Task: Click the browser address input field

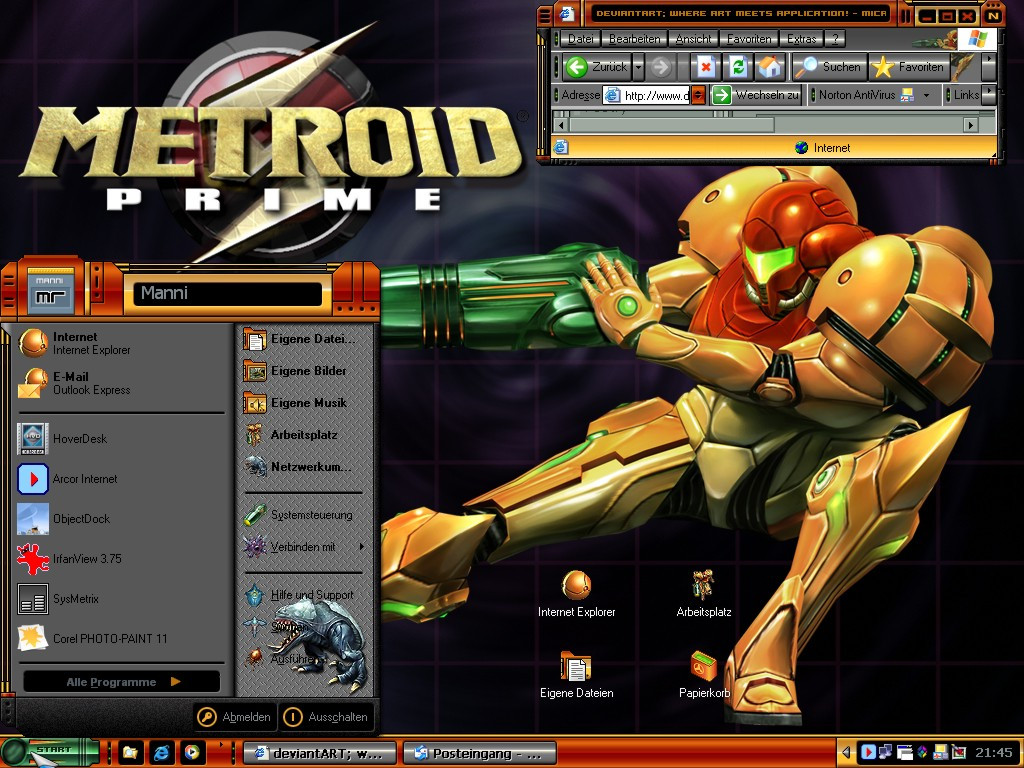Action: click(x=647, y=95)
